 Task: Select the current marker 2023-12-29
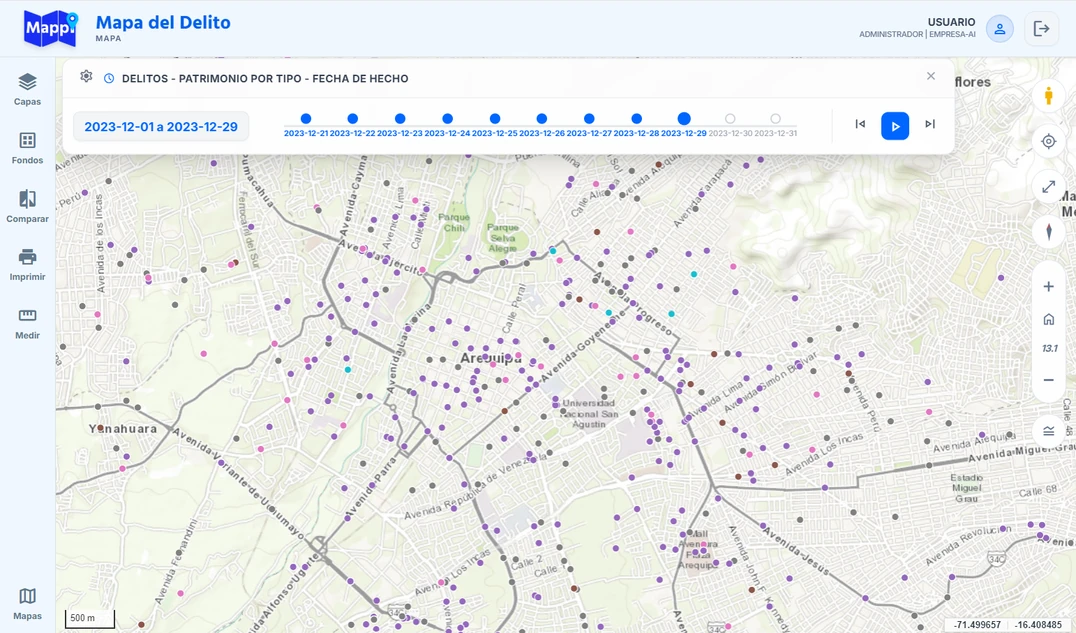point(683,119)
